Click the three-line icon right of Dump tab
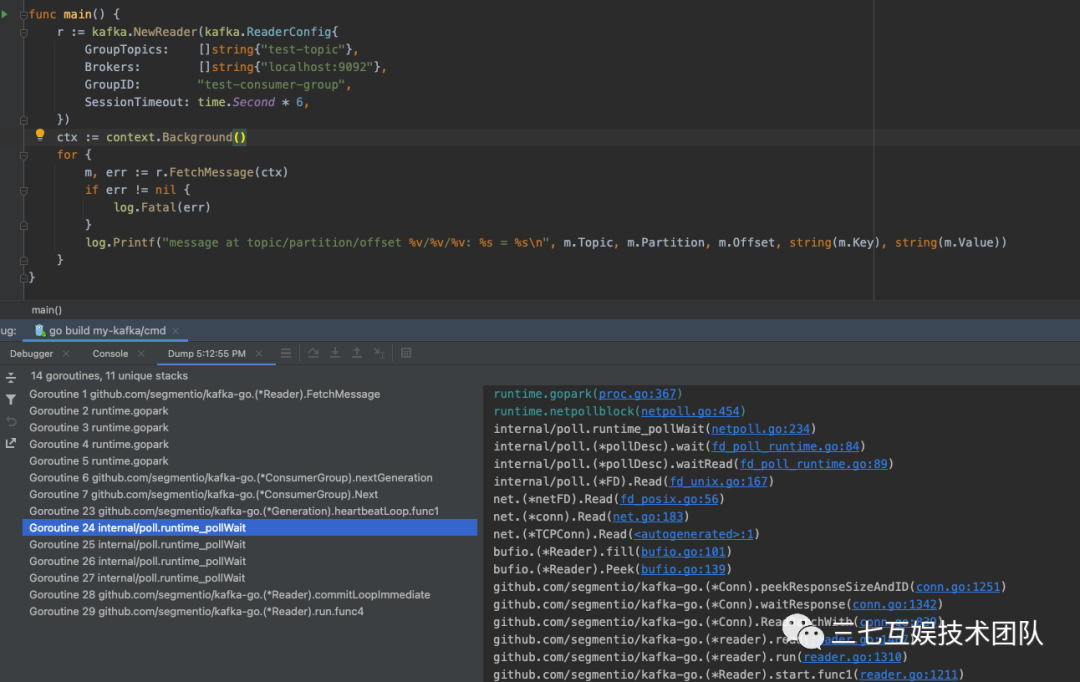 pos(286,353)
